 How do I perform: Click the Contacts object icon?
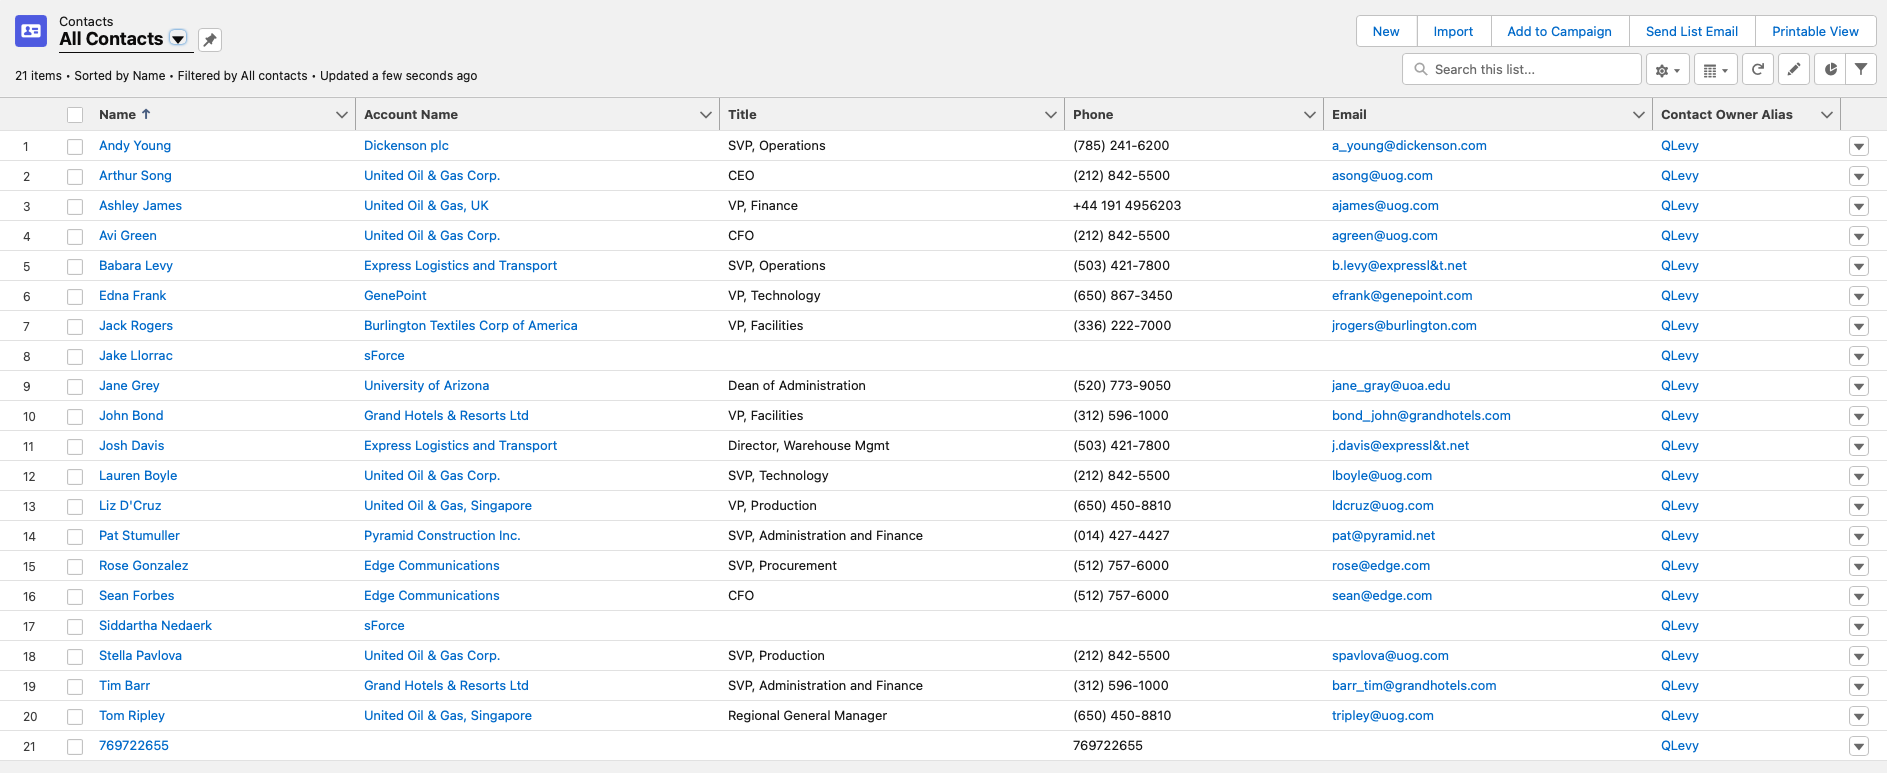point(31,32)
